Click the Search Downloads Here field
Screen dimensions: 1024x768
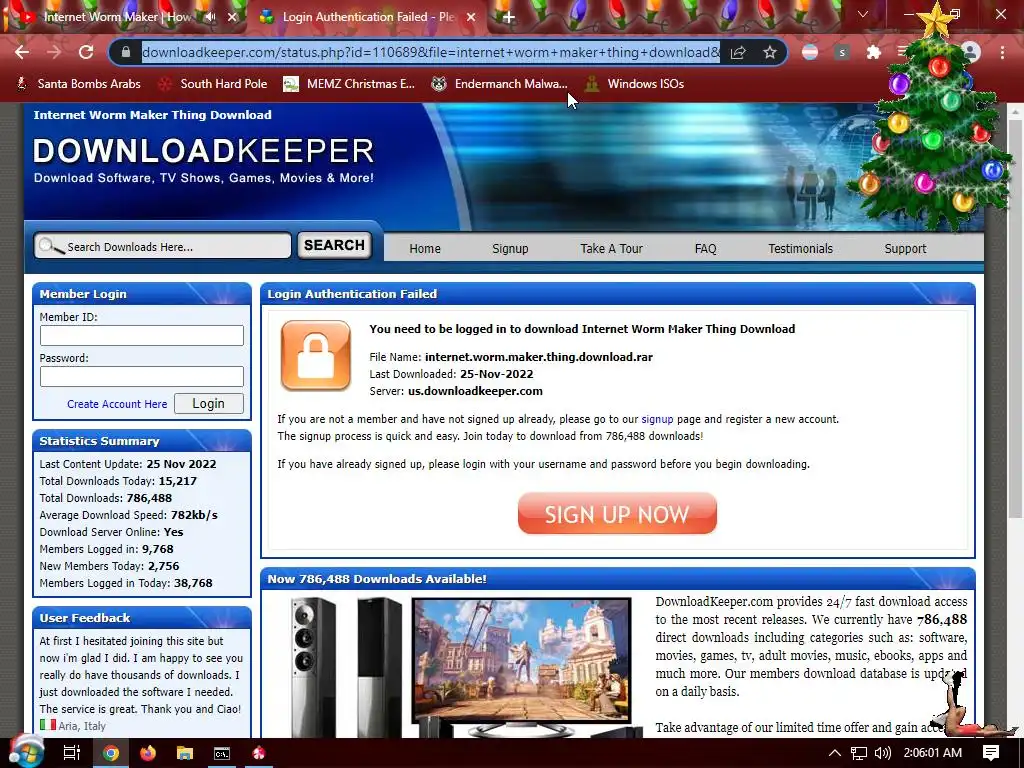pyautogui.click(x=163, y=246)
